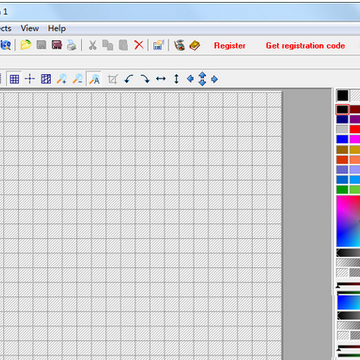
Task: Open the View menu
Action: pyautogui.click(x=30, y=28)
